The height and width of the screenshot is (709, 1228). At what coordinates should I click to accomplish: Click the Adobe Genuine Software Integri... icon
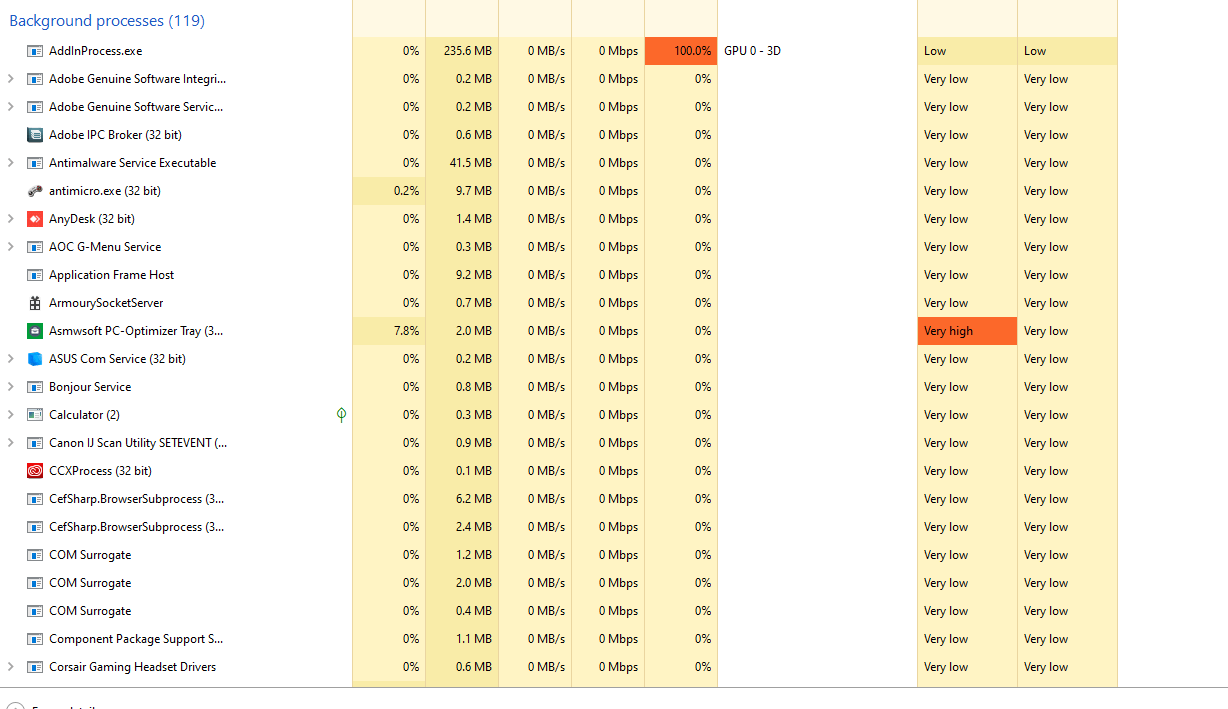coord(35,79)
